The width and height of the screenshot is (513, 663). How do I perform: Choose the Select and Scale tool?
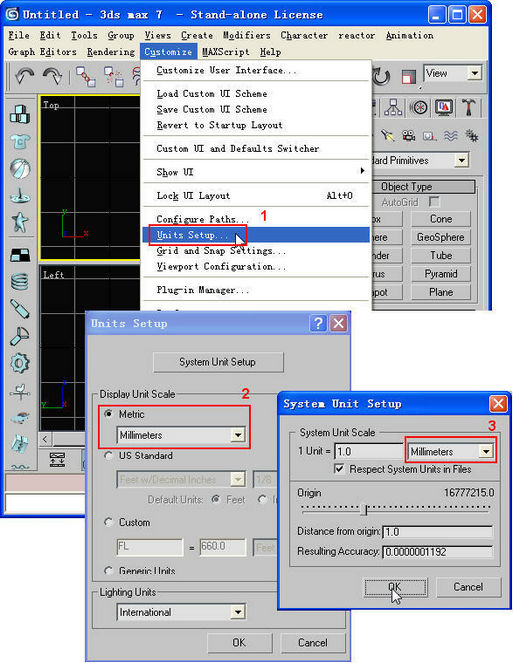point(408,77)
